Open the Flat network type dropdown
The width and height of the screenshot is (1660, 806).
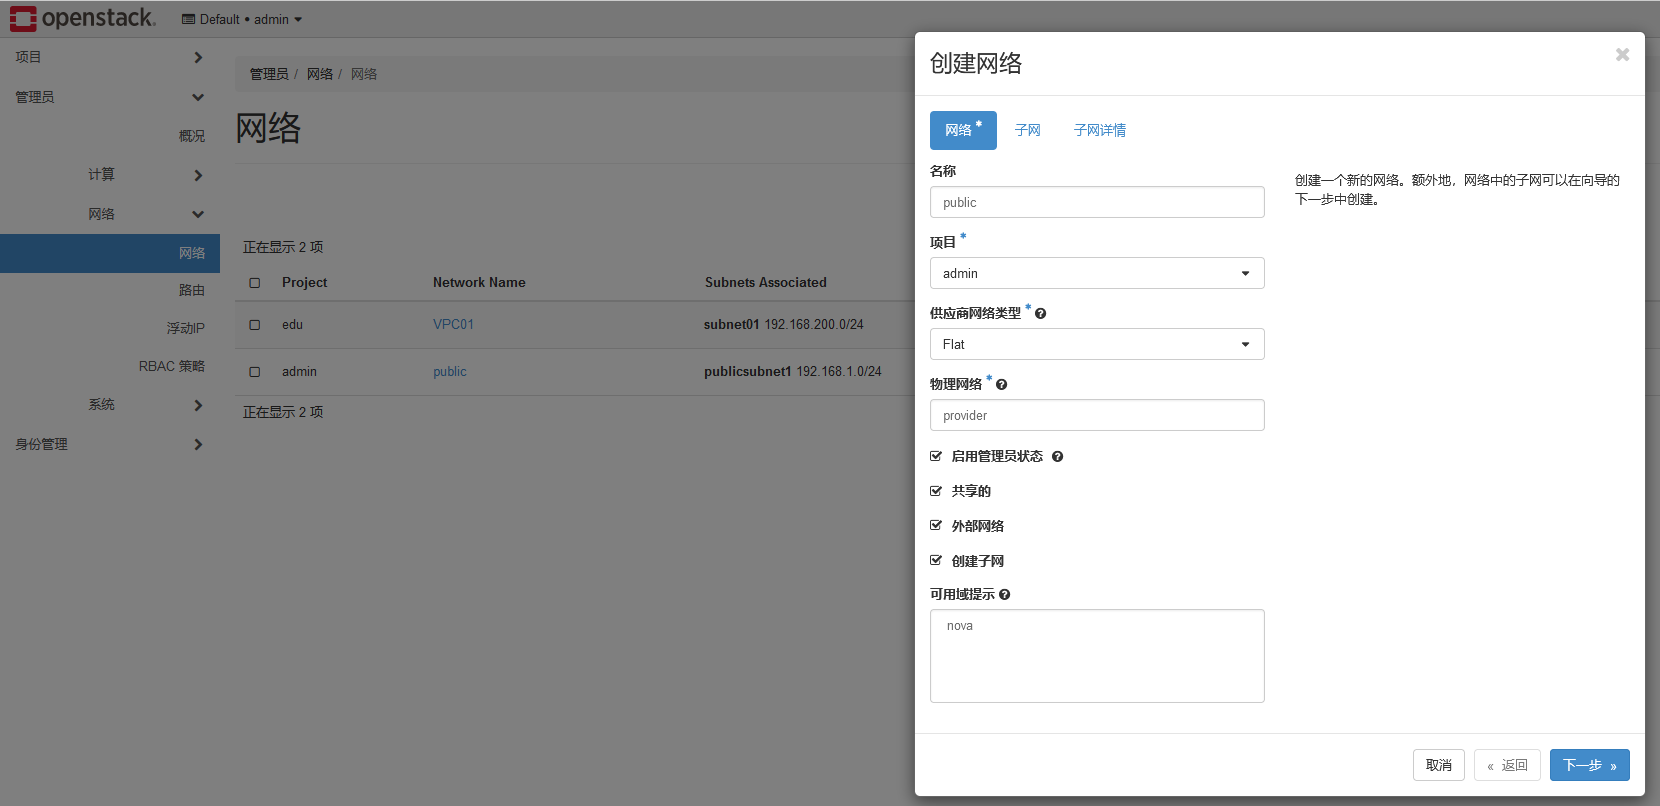(1096, 344)
